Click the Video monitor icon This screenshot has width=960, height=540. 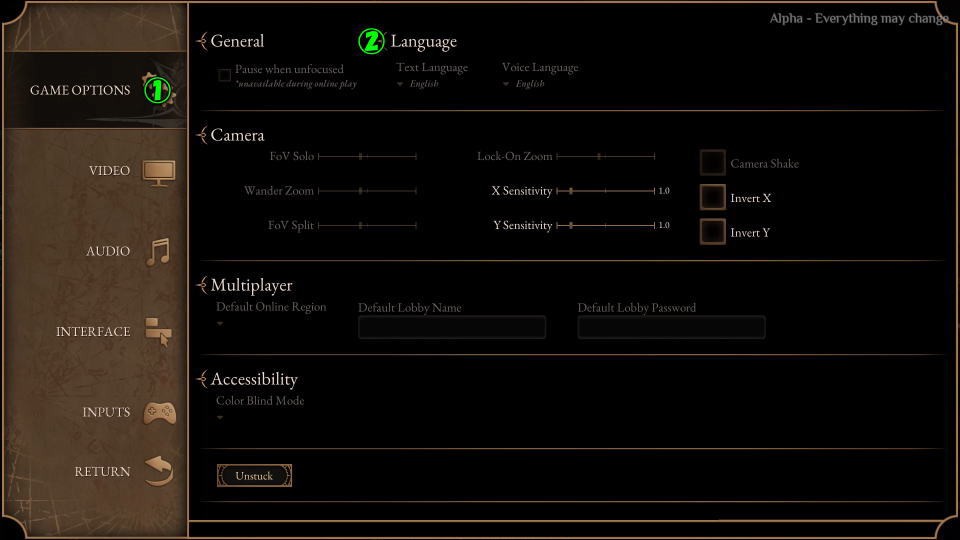(x=159, y=173)
